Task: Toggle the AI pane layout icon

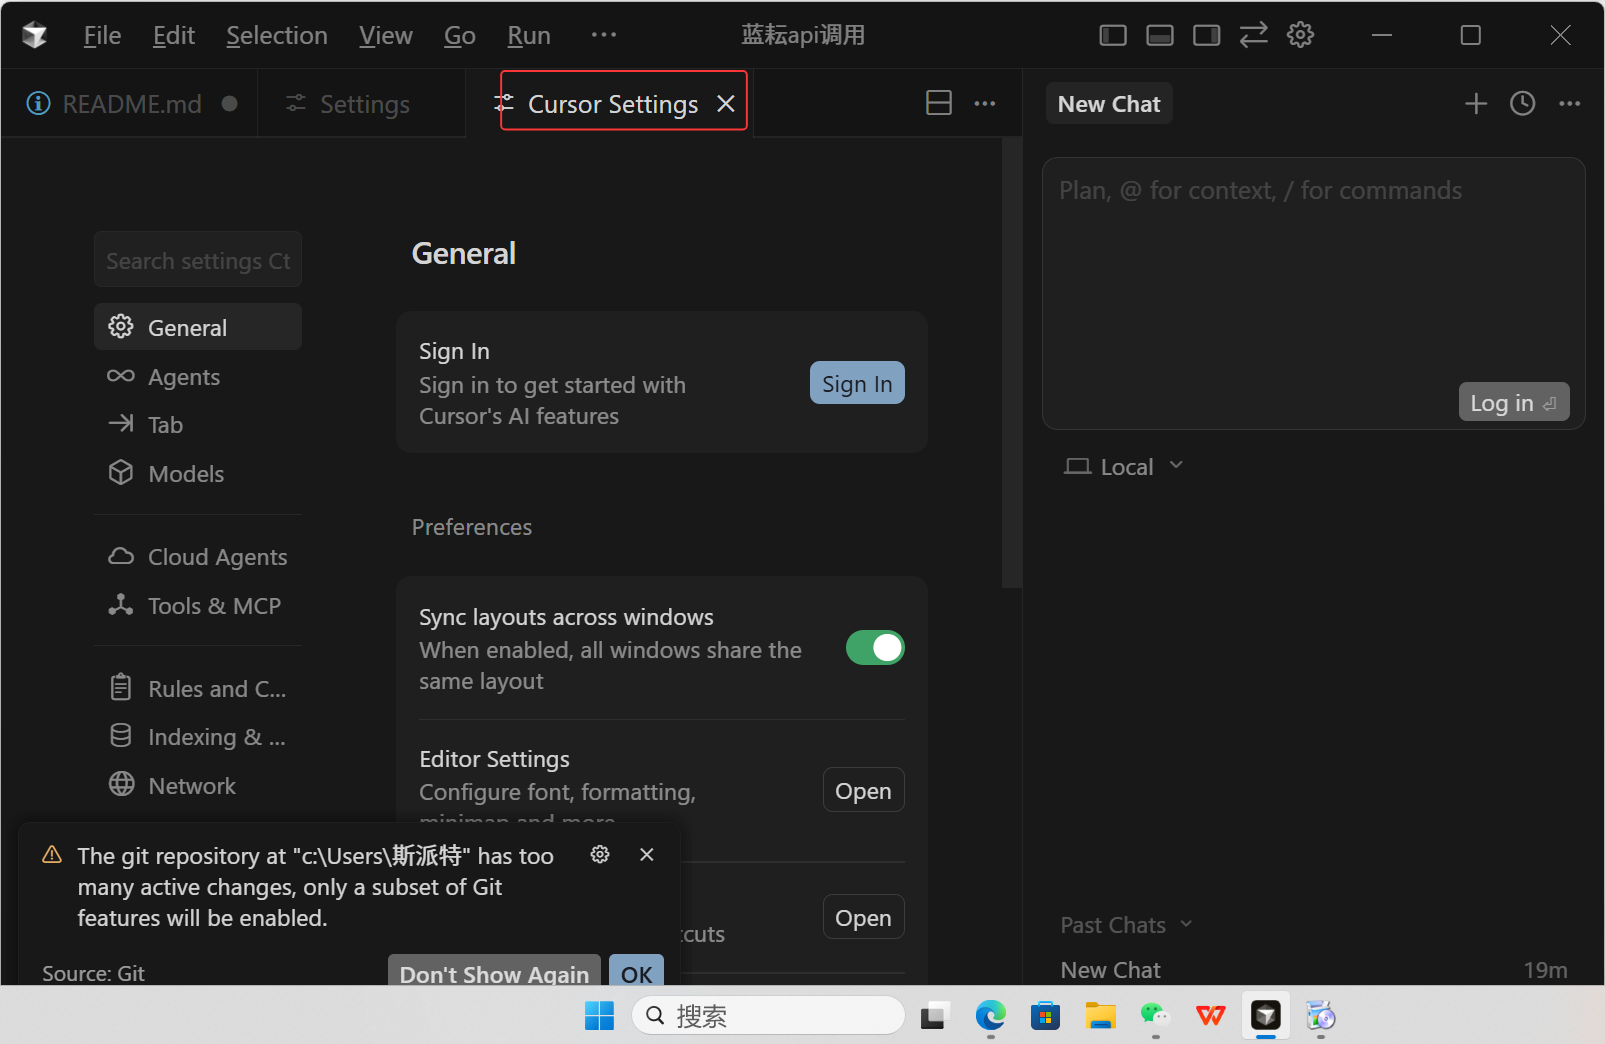Action: (1207, 35)
